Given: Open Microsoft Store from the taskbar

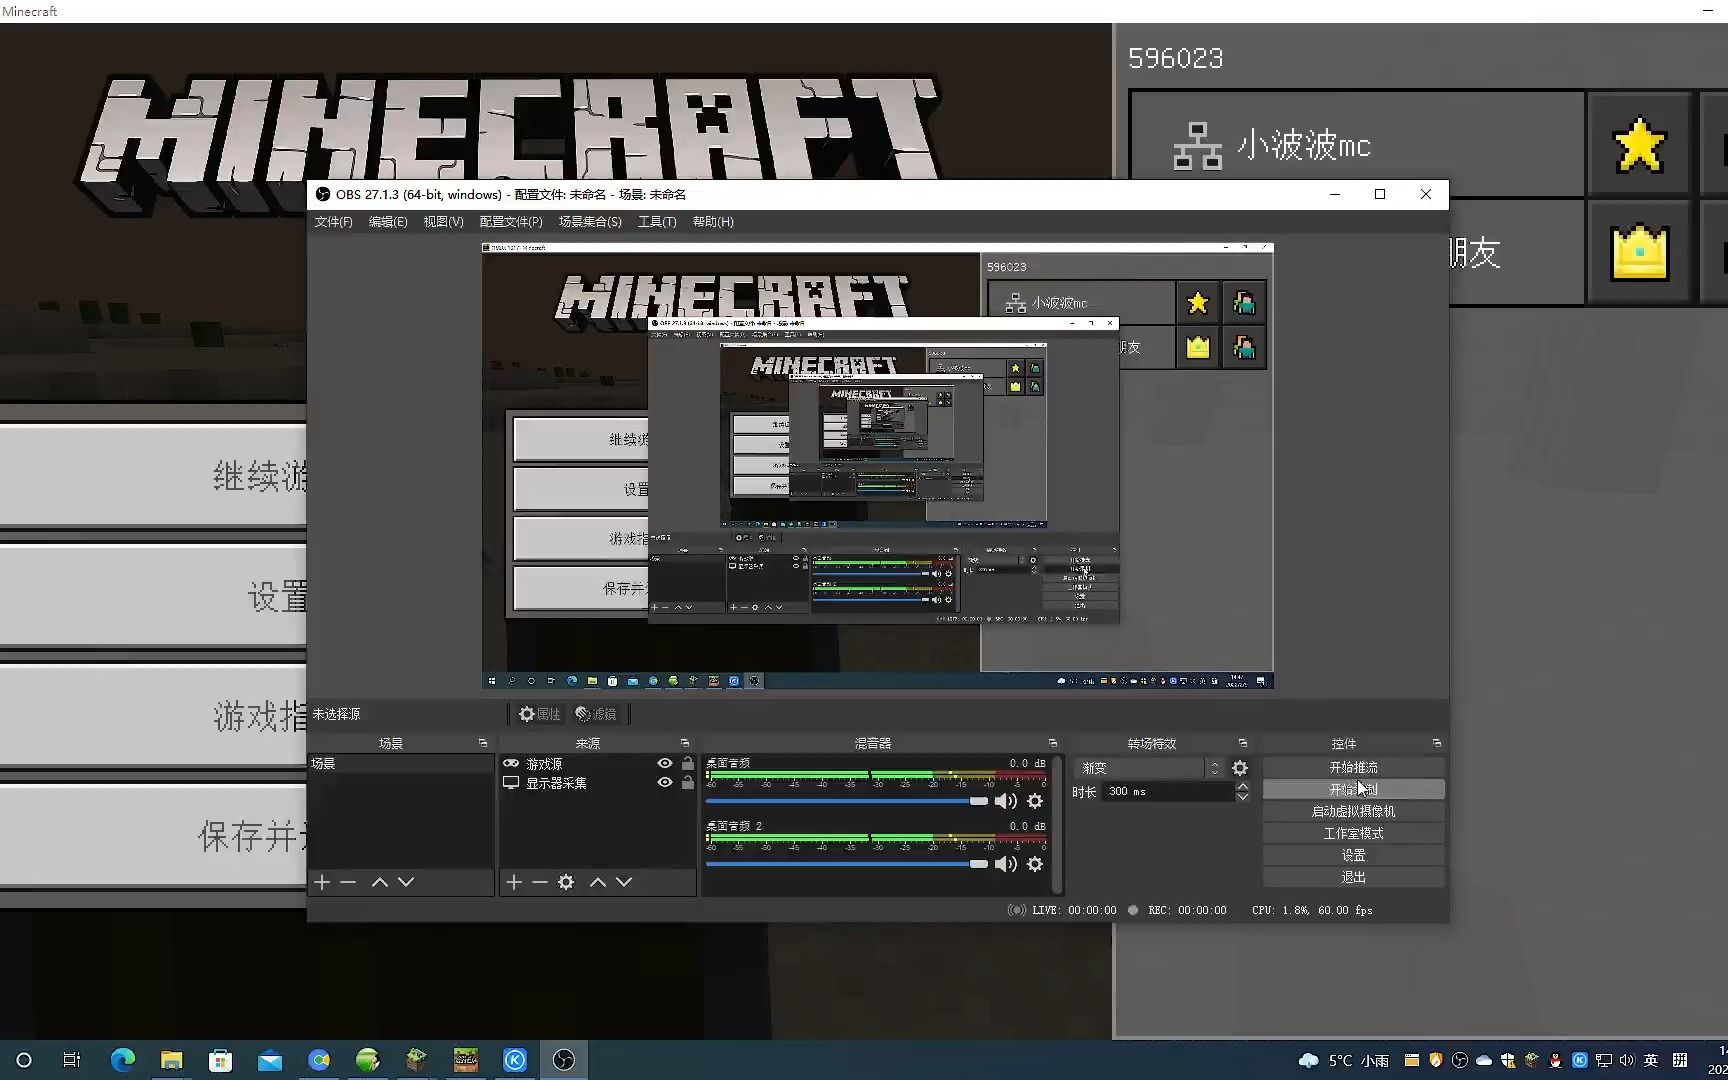Looking at the screenshot, I should click(x=220, y=1060).
